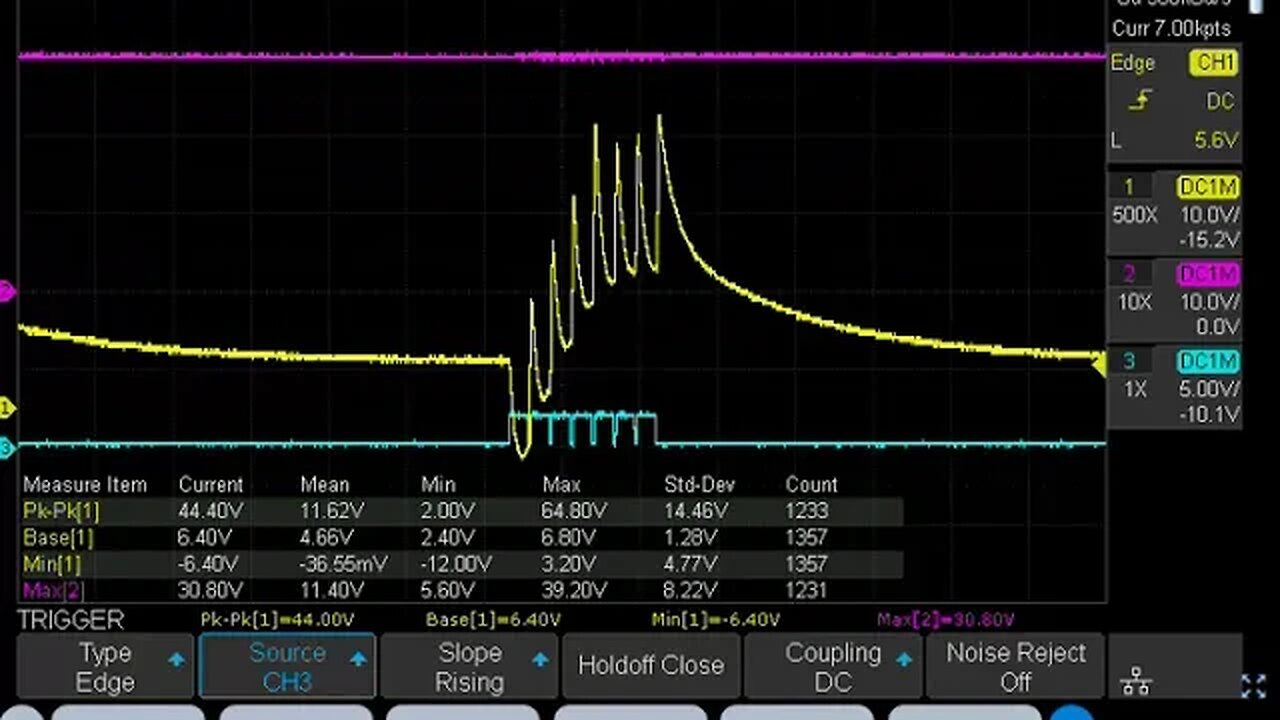Toggle Noise Reject Off

pos(1015,667)
